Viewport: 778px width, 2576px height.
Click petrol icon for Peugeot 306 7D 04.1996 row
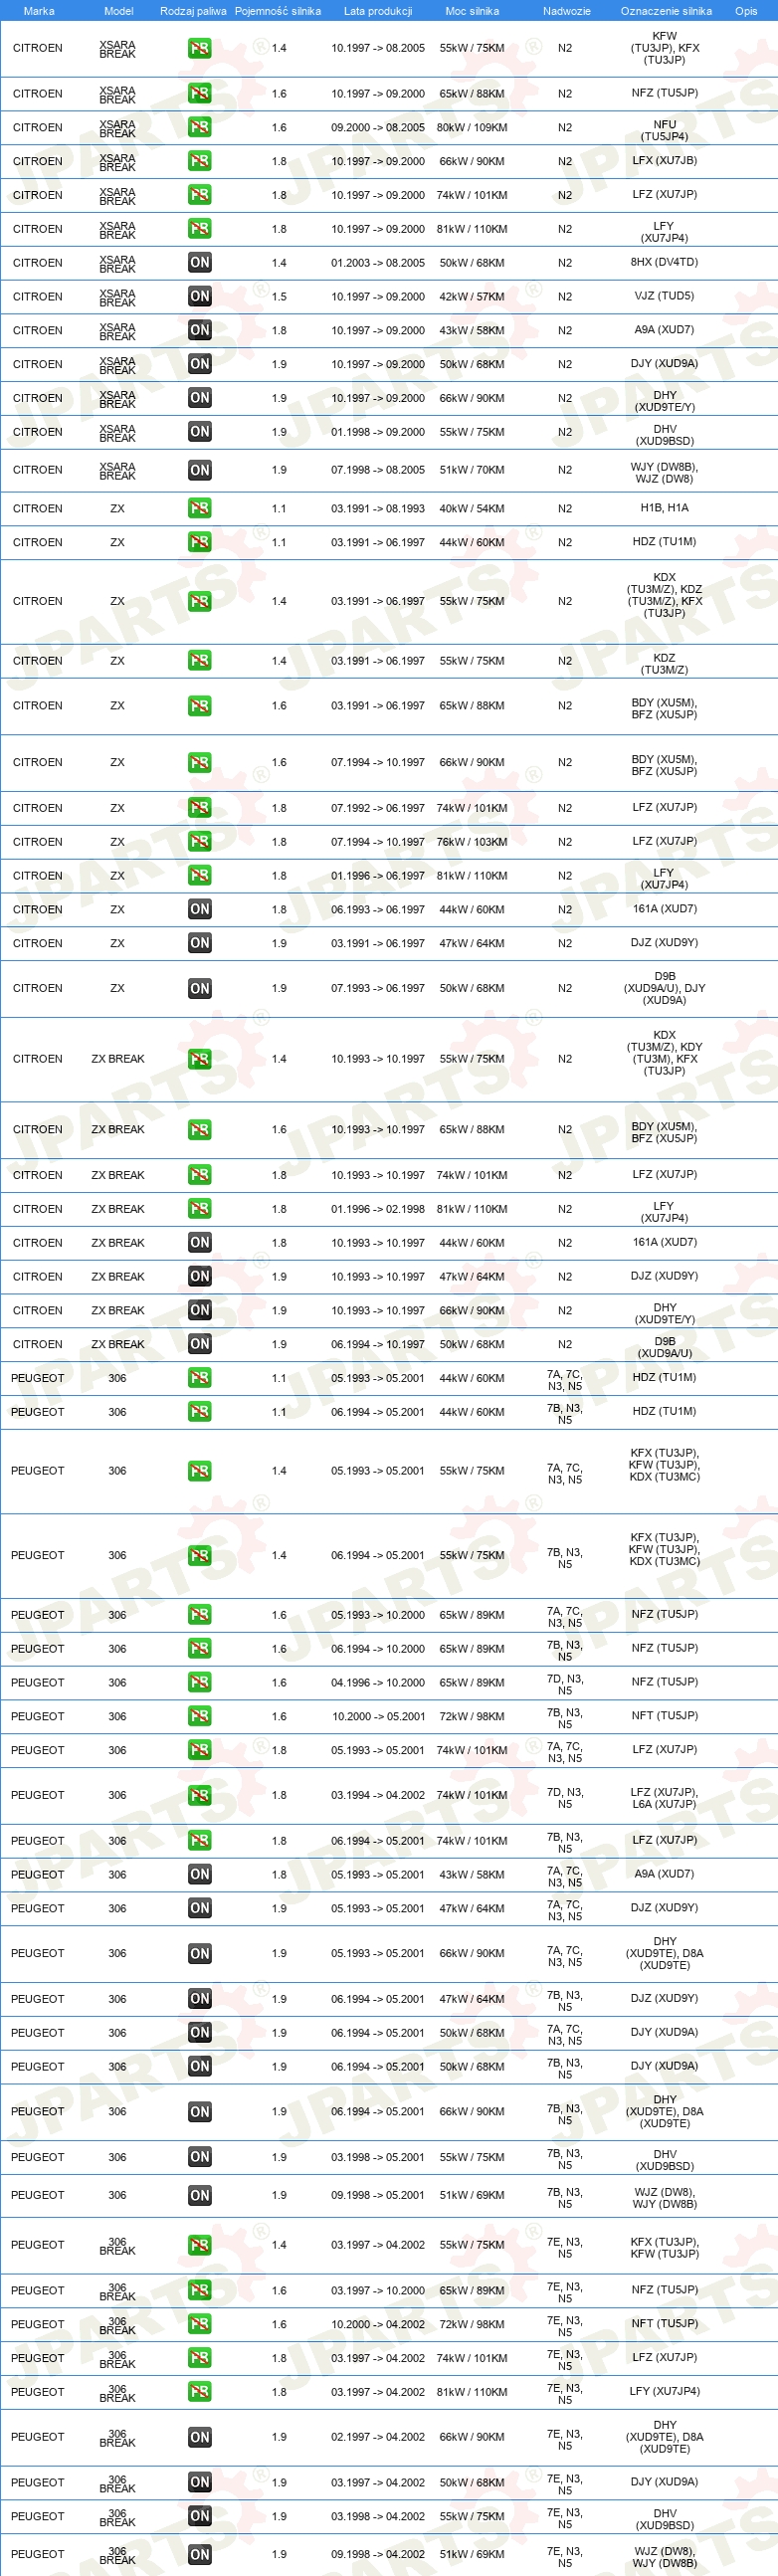[x=200, y=1683]
